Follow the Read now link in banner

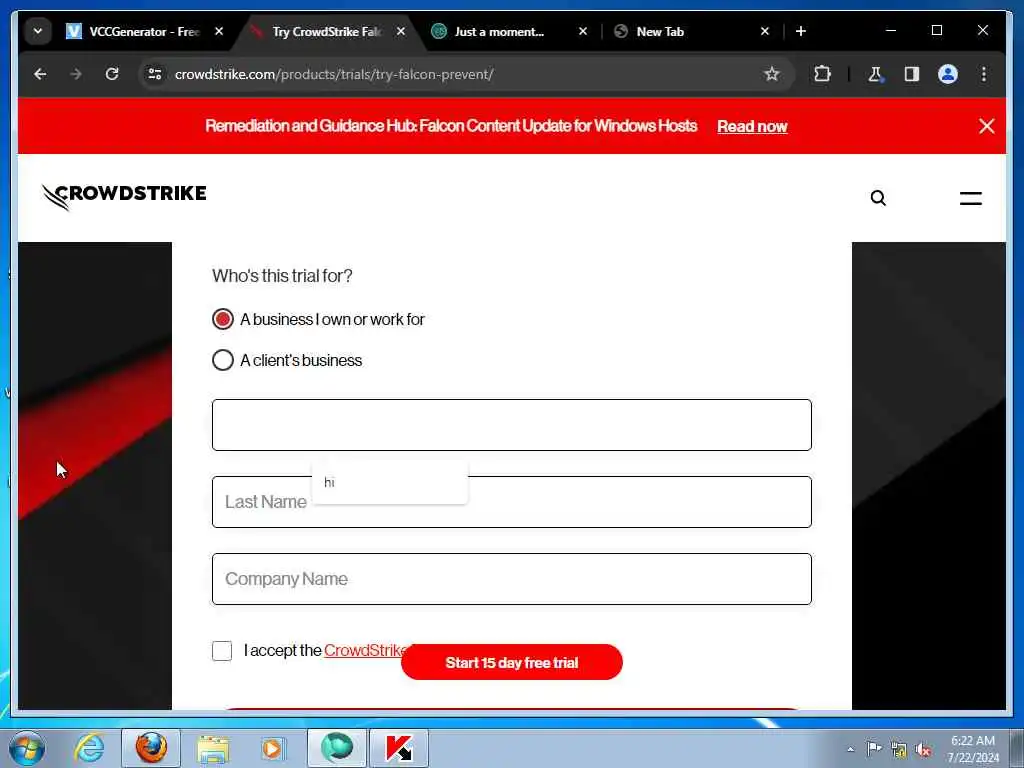pyautogui.click(x=752, y=127)
